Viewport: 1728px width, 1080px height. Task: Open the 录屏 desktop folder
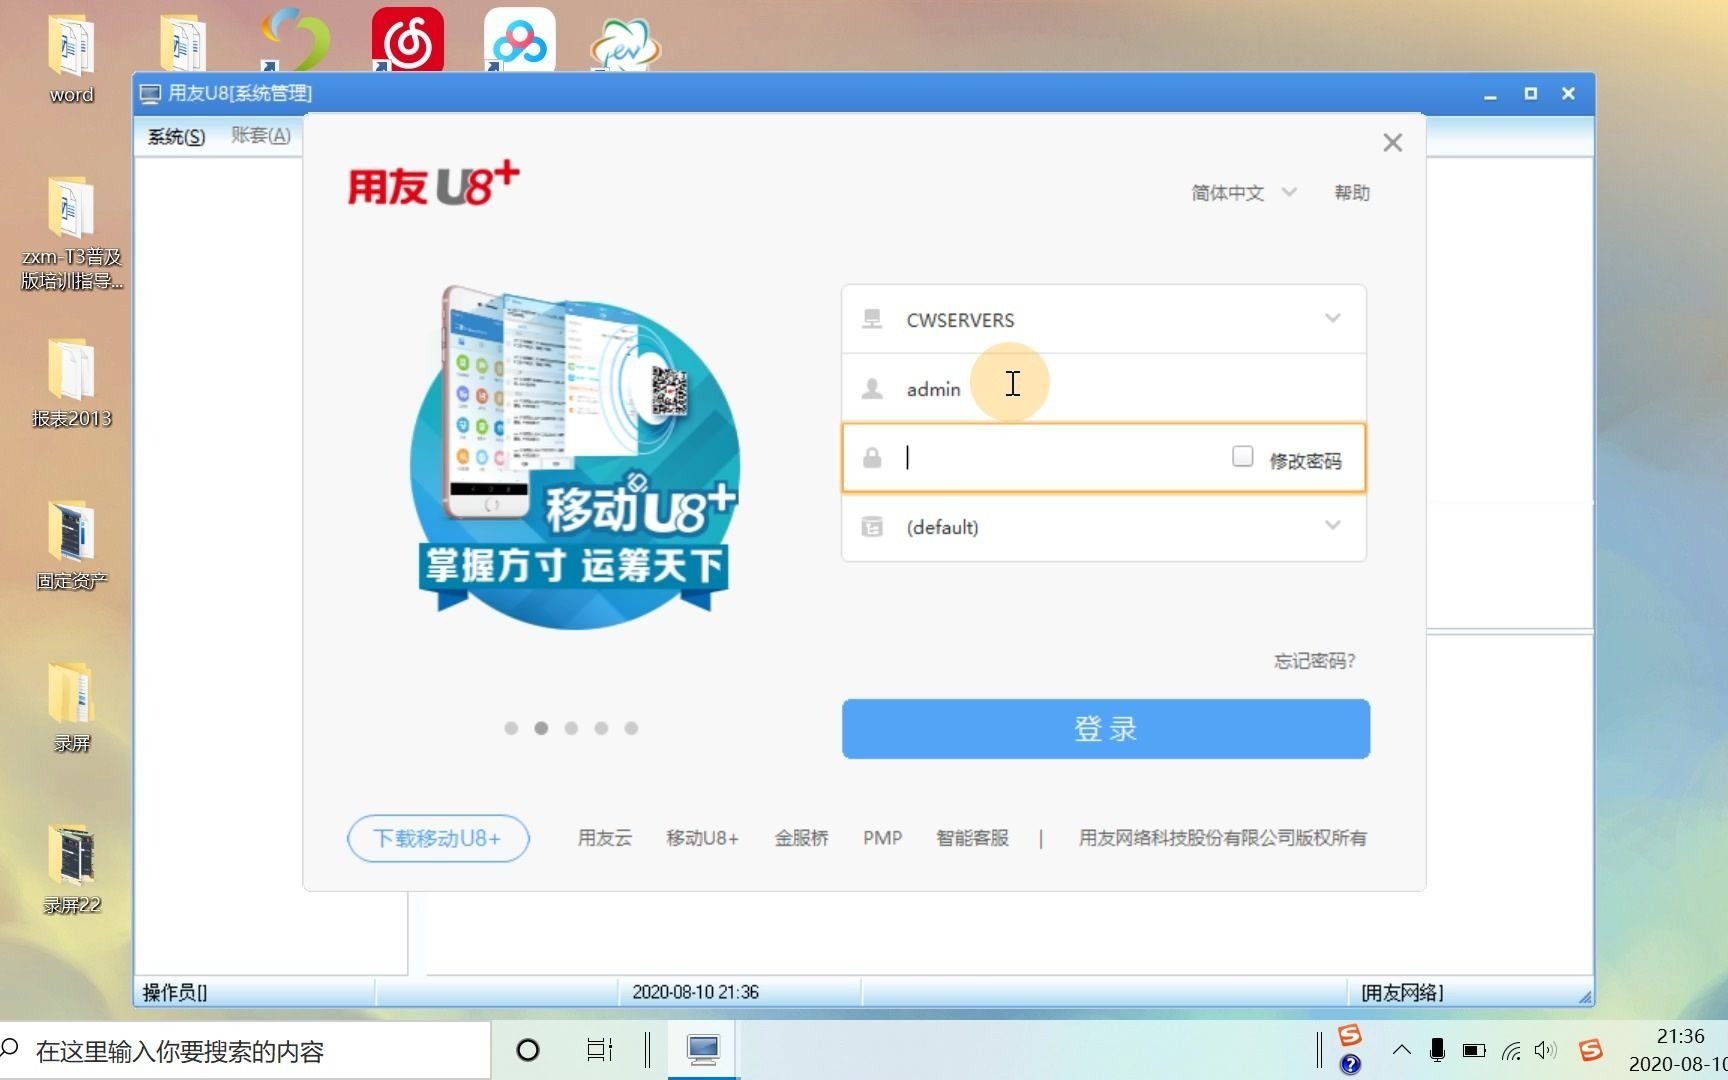pos(71,706)
